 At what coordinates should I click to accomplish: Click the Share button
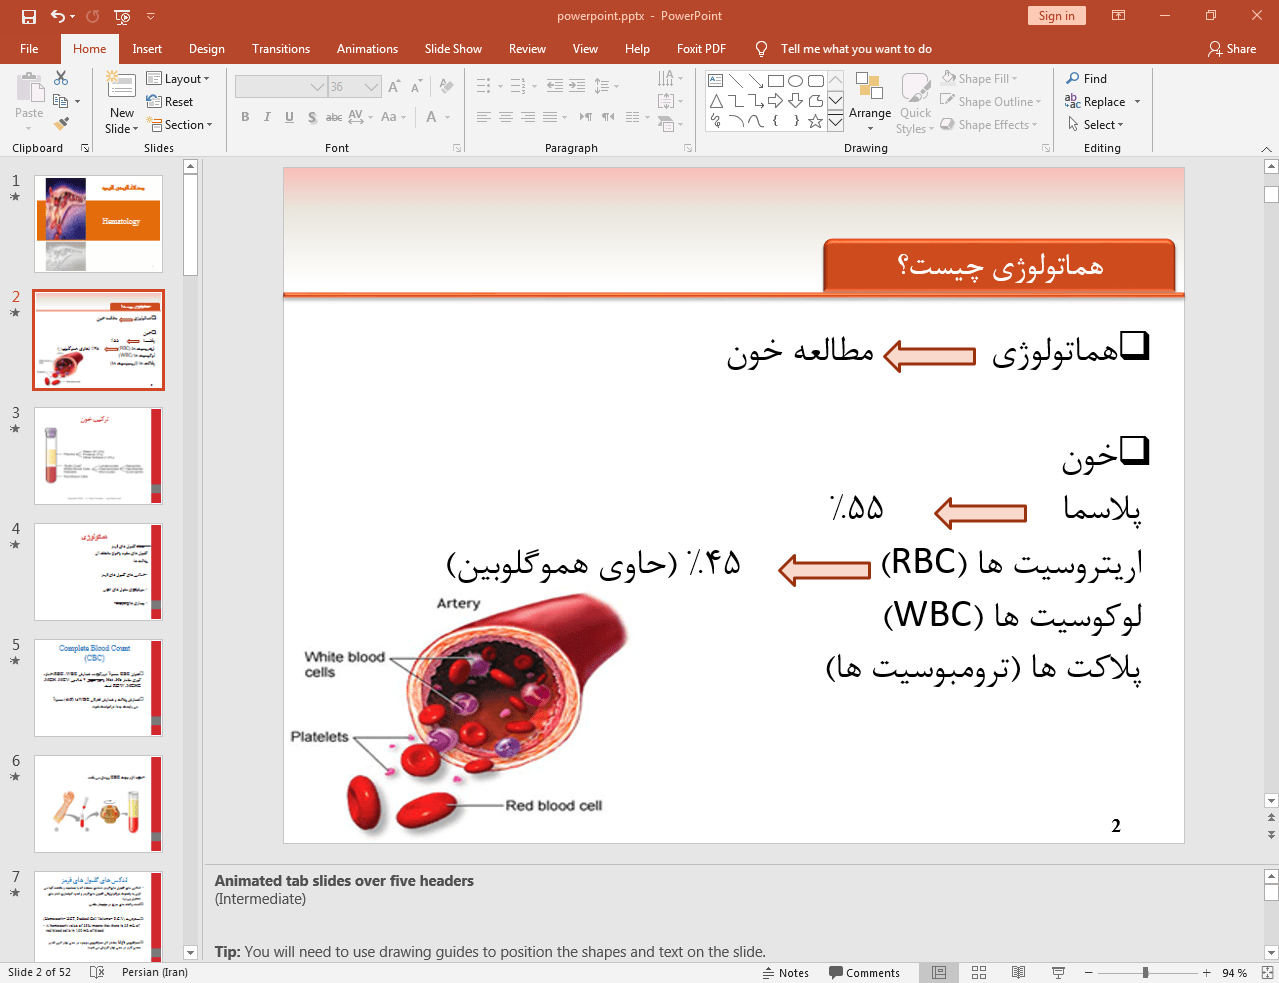pyautogui.click(x=1231, y=49)
